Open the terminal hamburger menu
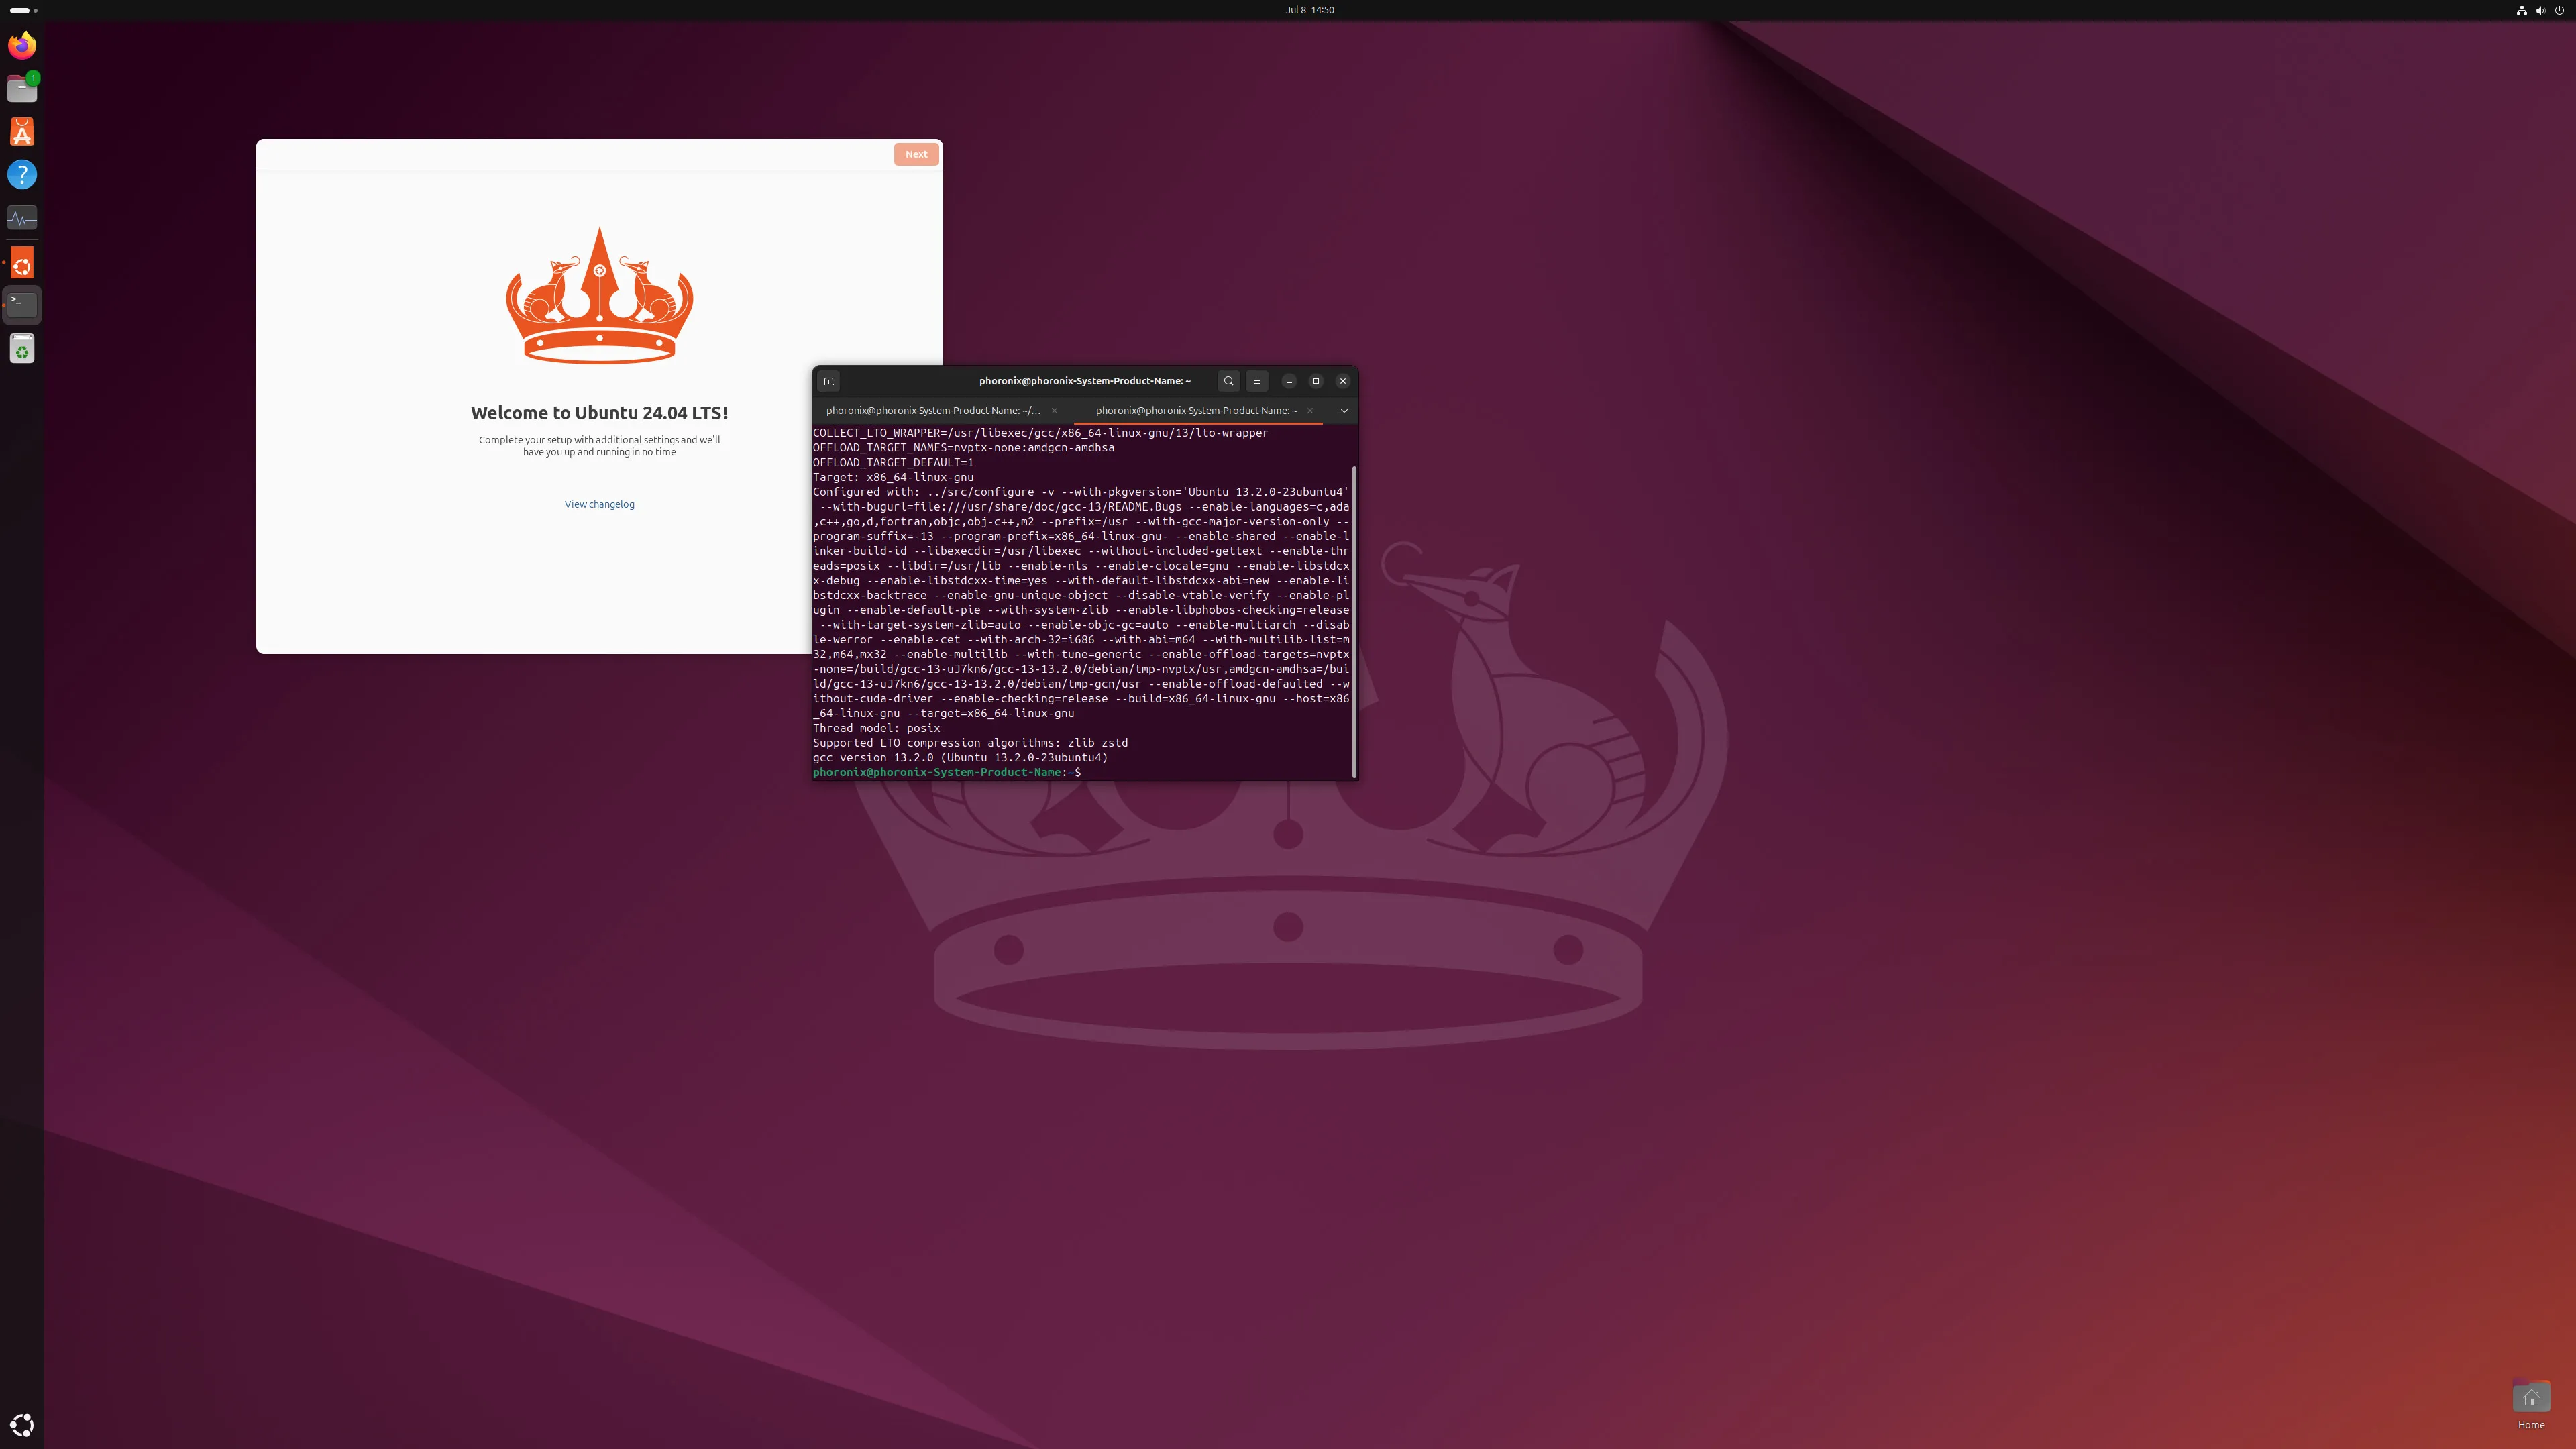The width and height of the screenshot is (2576, 1449). click(x=1257, y=381)
